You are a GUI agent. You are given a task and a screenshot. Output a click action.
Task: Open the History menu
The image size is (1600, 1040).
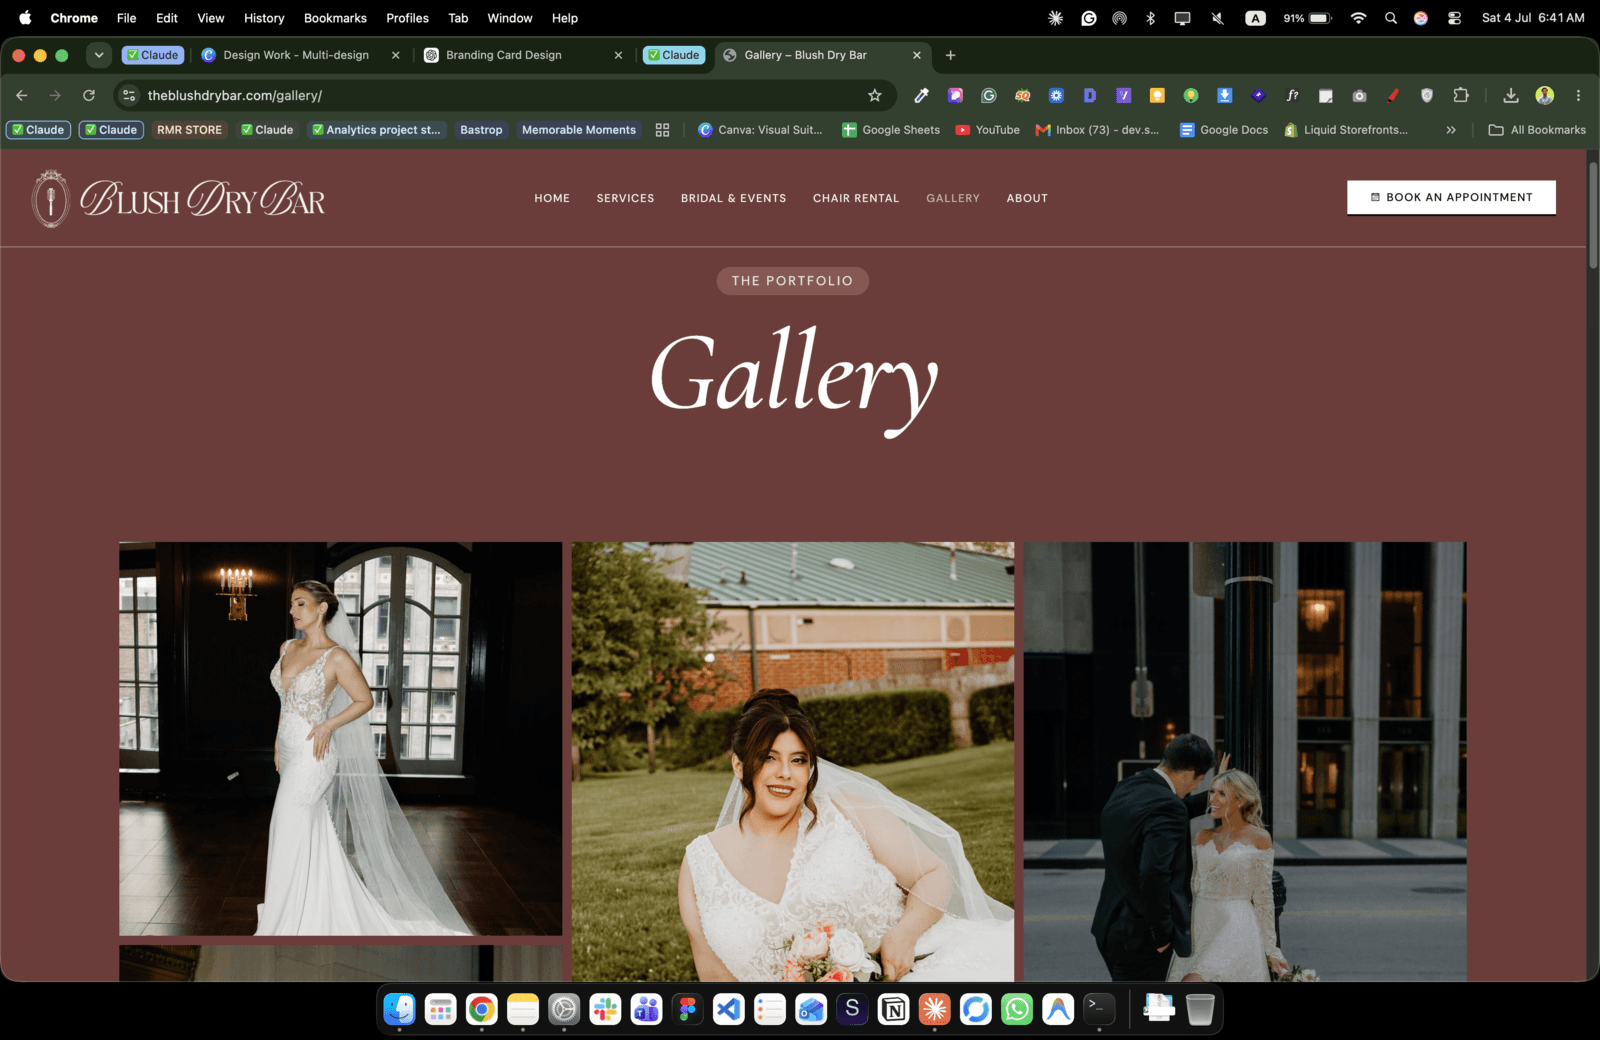point(264,18)
